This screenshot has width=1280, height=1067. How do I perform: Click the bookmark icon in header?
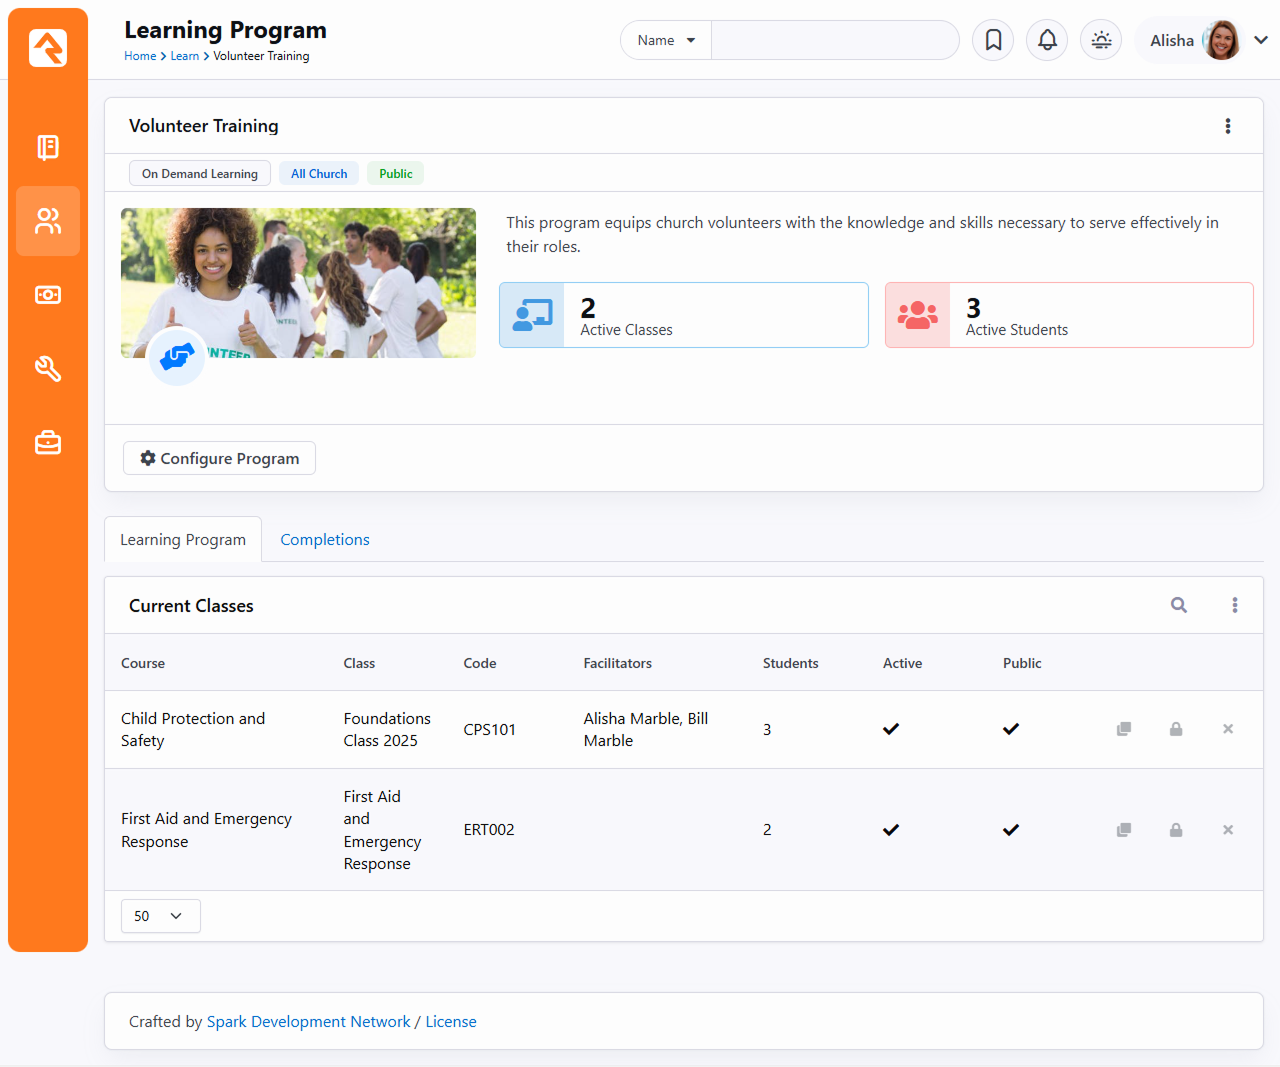pos(993,40)
